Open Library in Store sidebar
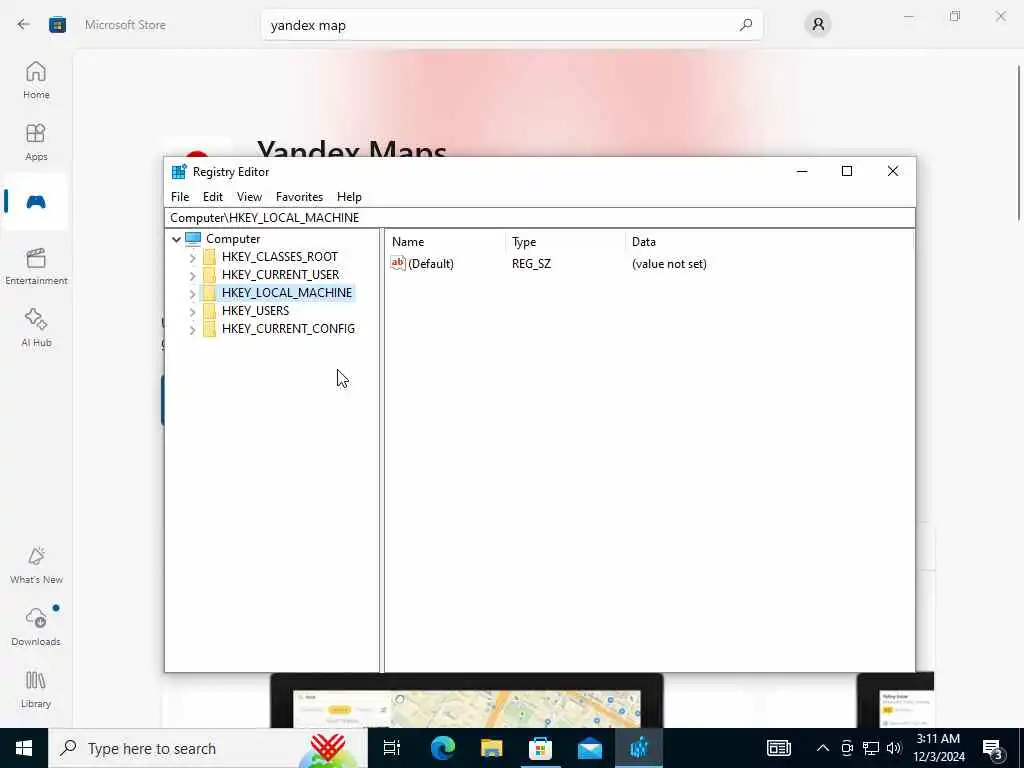This screenshot has width=1024, height=768. pos(36,690)
